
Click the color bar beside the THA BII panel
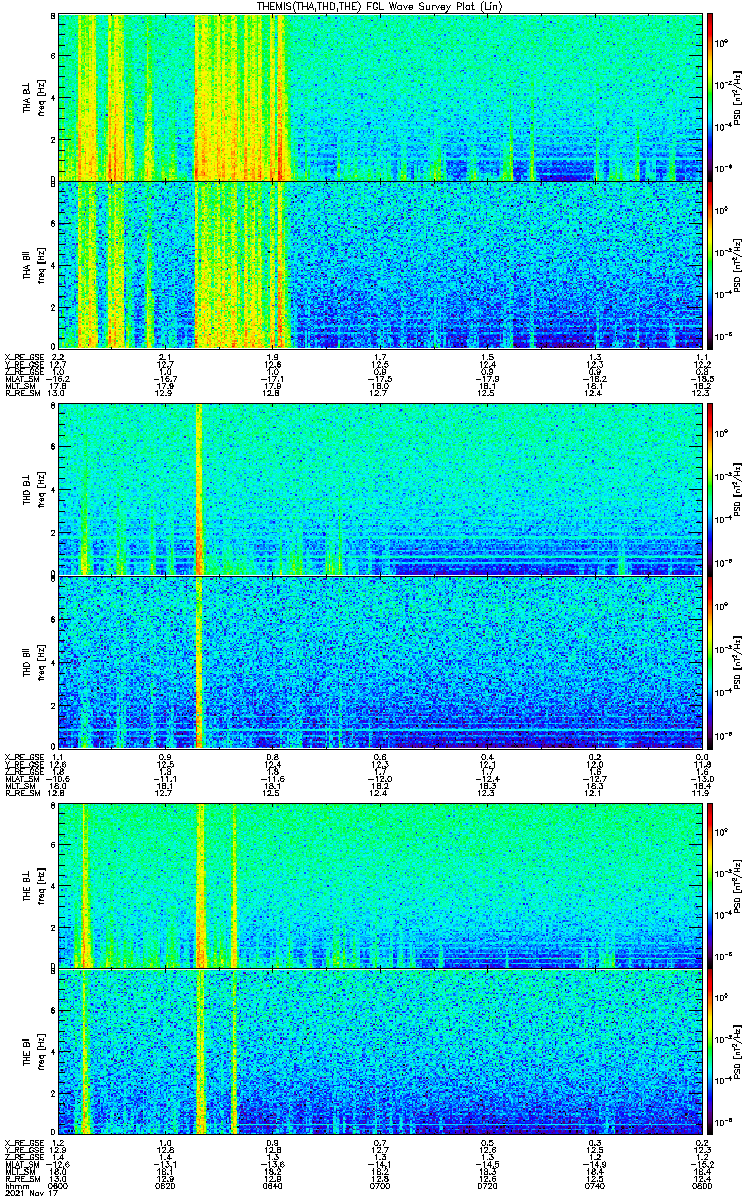[x=710, y=264]
